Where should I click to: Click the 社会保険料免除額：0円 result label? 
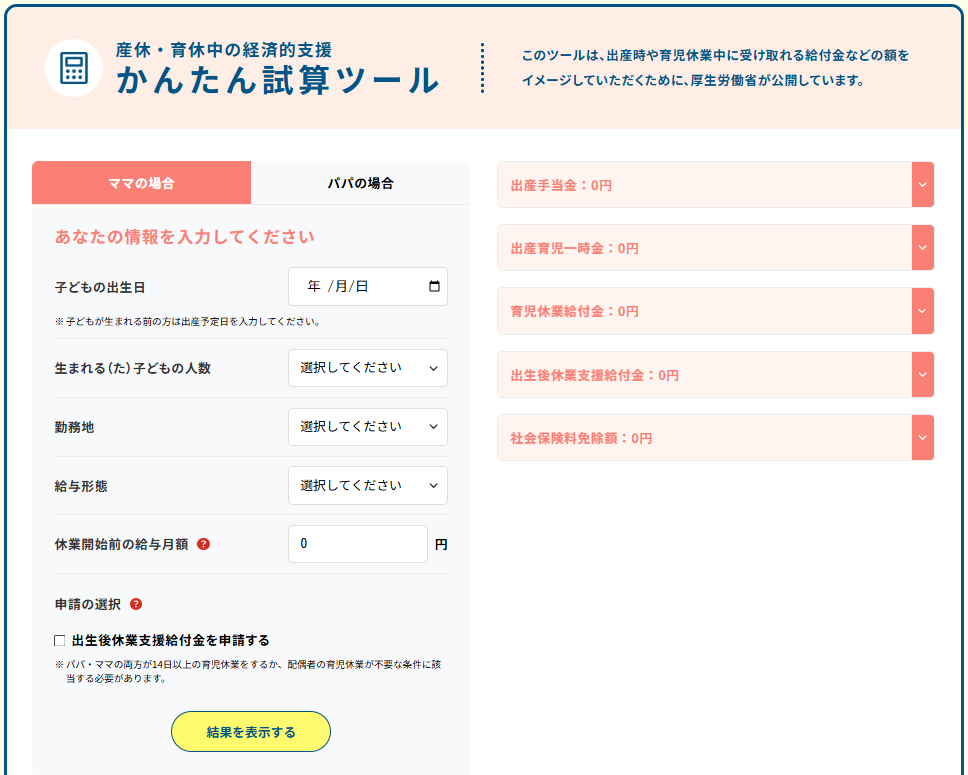[581, 438]
